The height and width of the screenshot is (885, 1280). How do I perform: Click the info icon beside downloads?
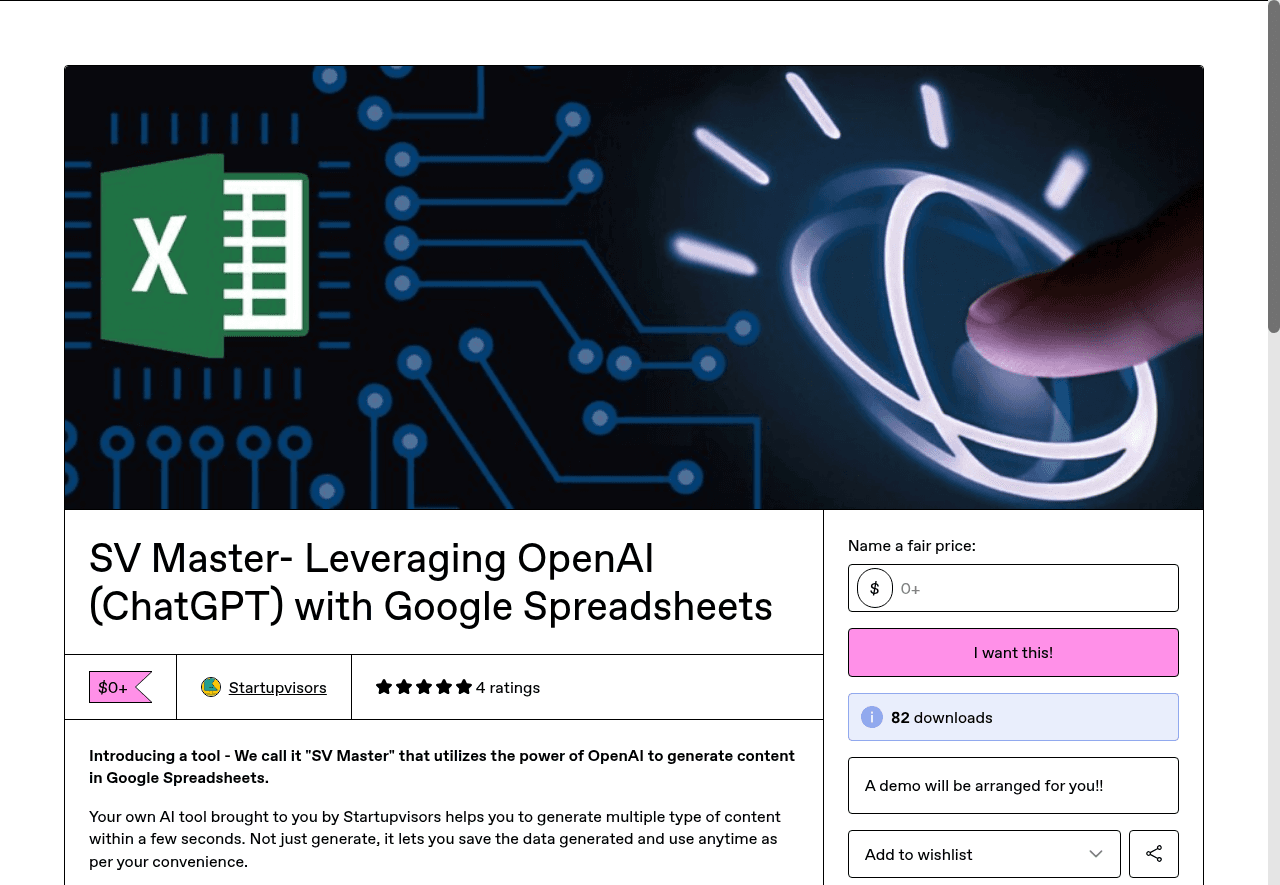[x=872, y=717]
